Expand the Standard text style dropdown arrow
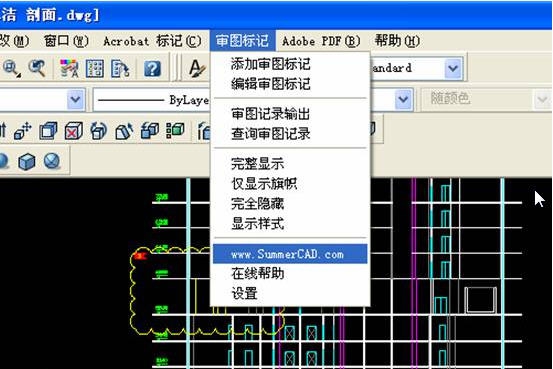 click(x=453, y=68)
